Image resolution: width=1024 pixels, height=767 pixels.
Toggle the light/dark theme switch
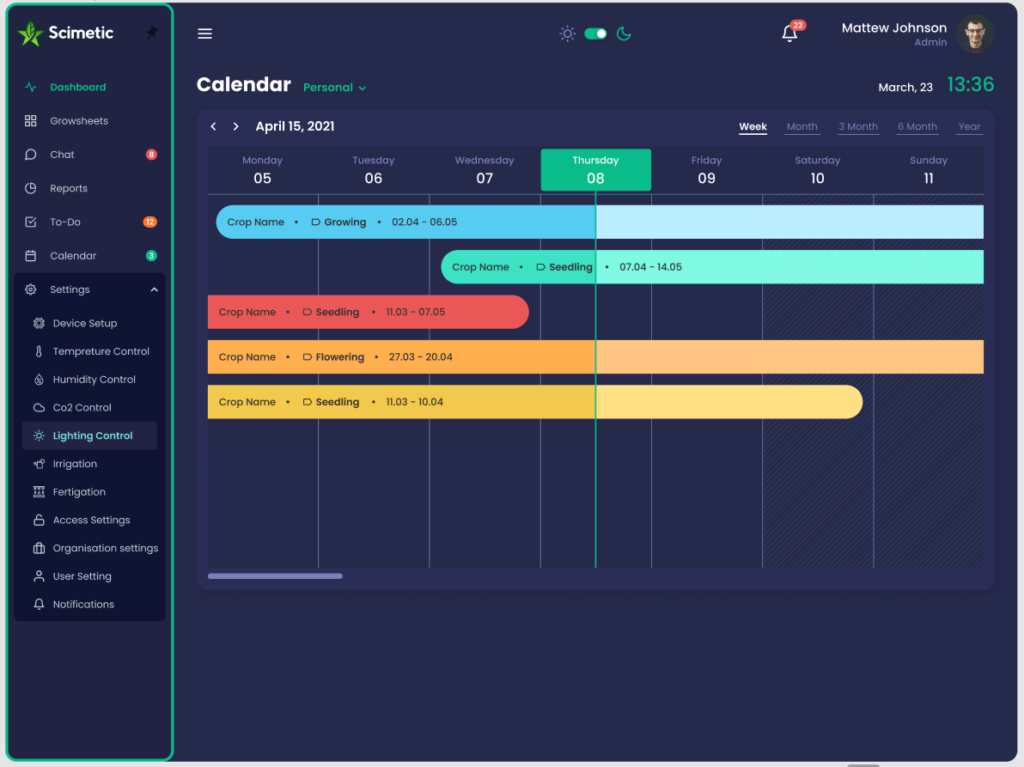[594, 33]
